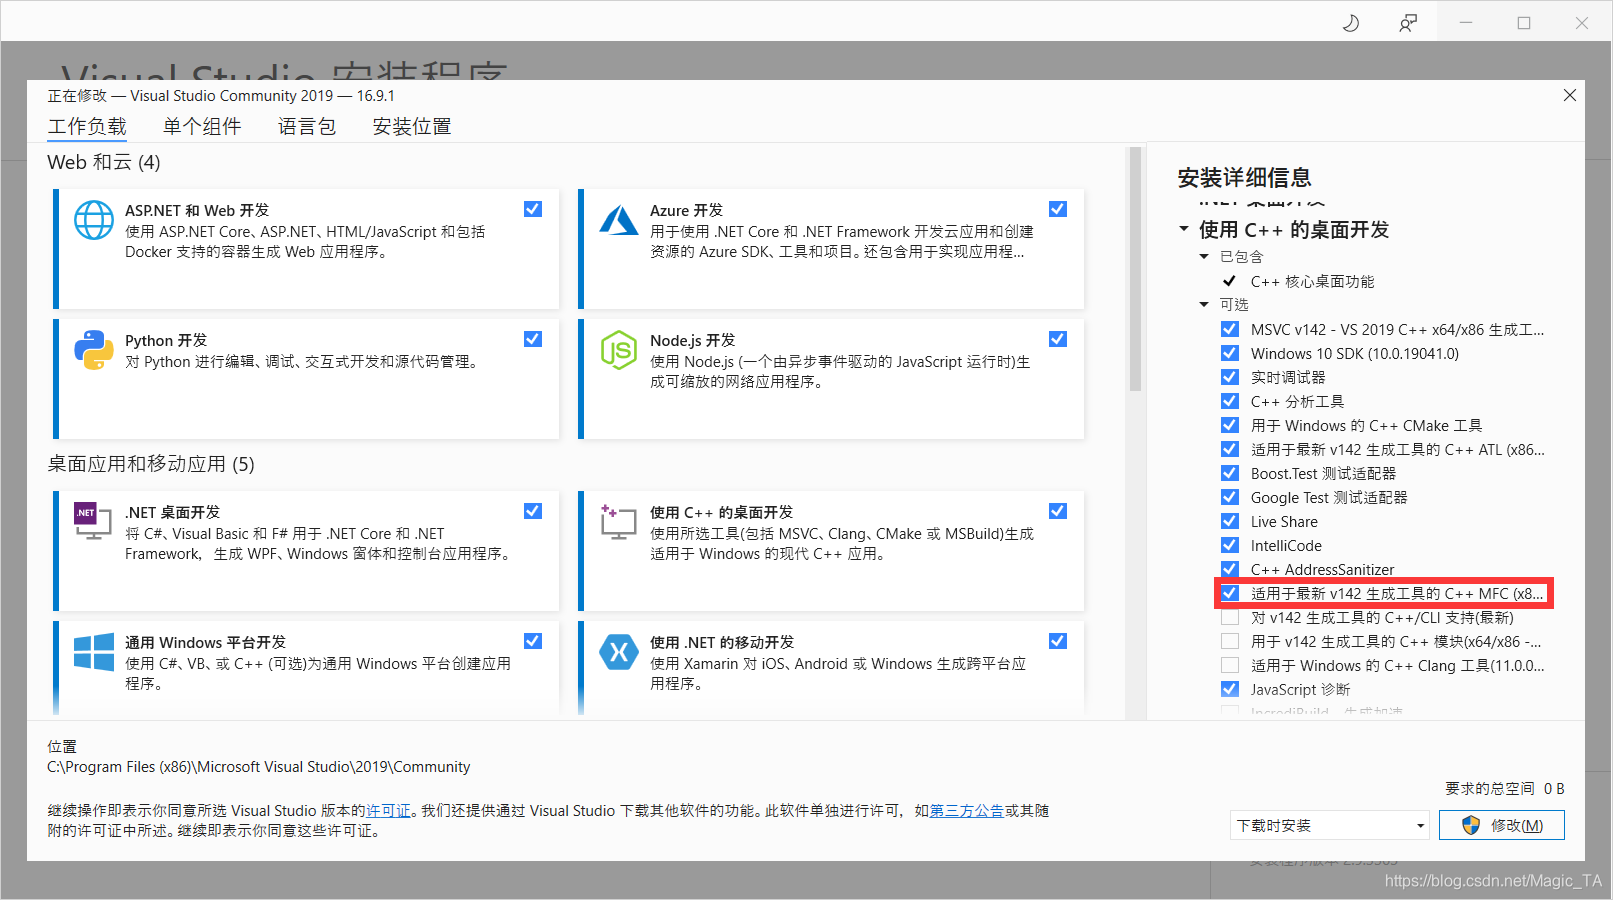This screenshot has width=1613, height=900.
Task: Toggle Live Share checkbox
Action: tap(1230, 521)
